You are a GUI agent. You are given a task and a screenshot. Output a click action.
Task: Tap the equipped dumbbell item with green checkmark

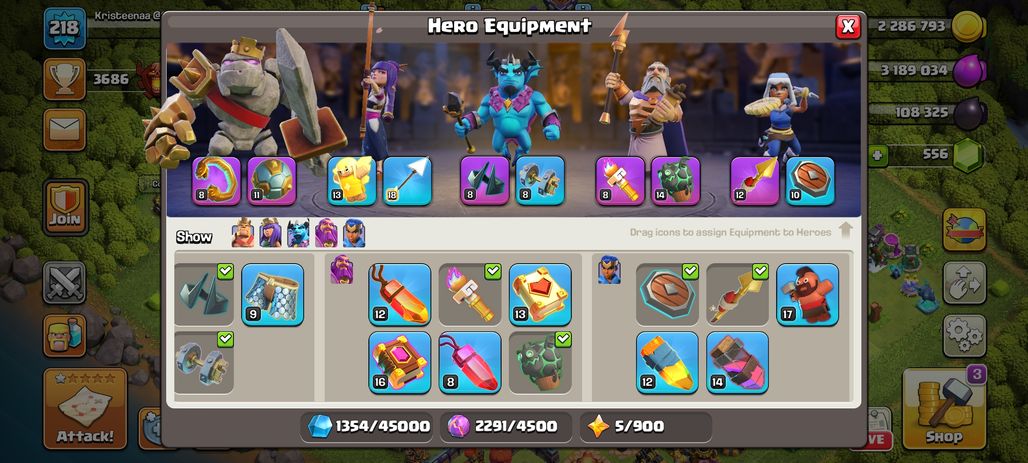(203, 362)
